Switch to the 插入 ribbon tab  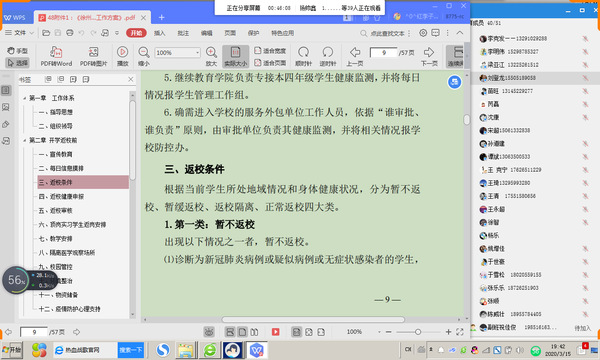pyautogui.click(x=160, y=33)
